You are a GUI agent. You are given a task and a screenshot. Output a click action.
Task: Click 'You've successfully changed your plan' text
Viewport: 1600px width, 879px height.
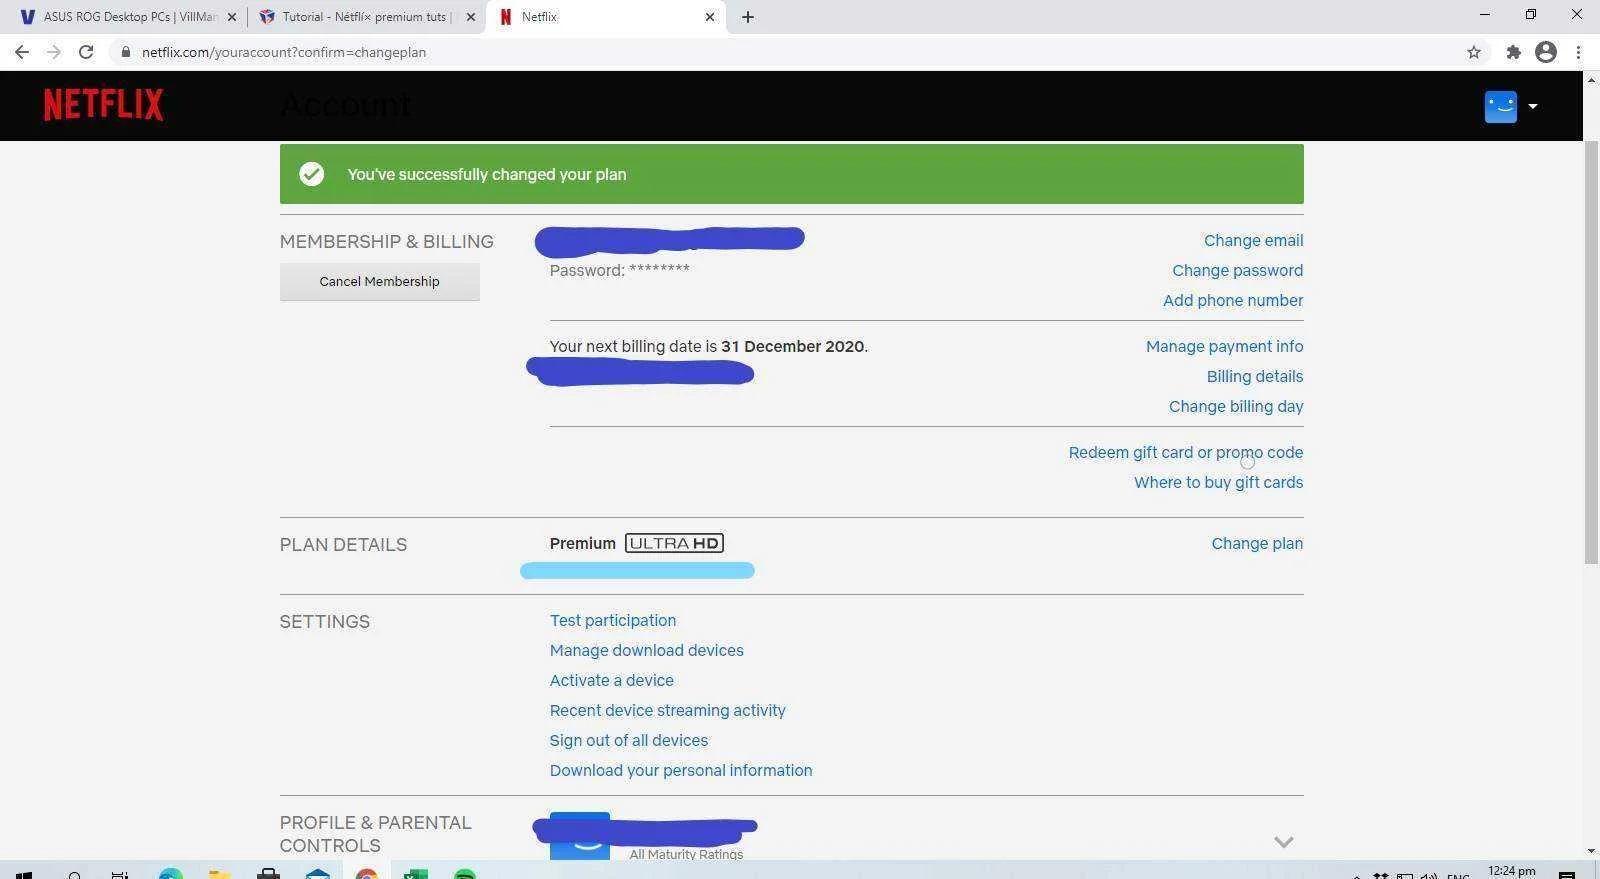(486, 174)
